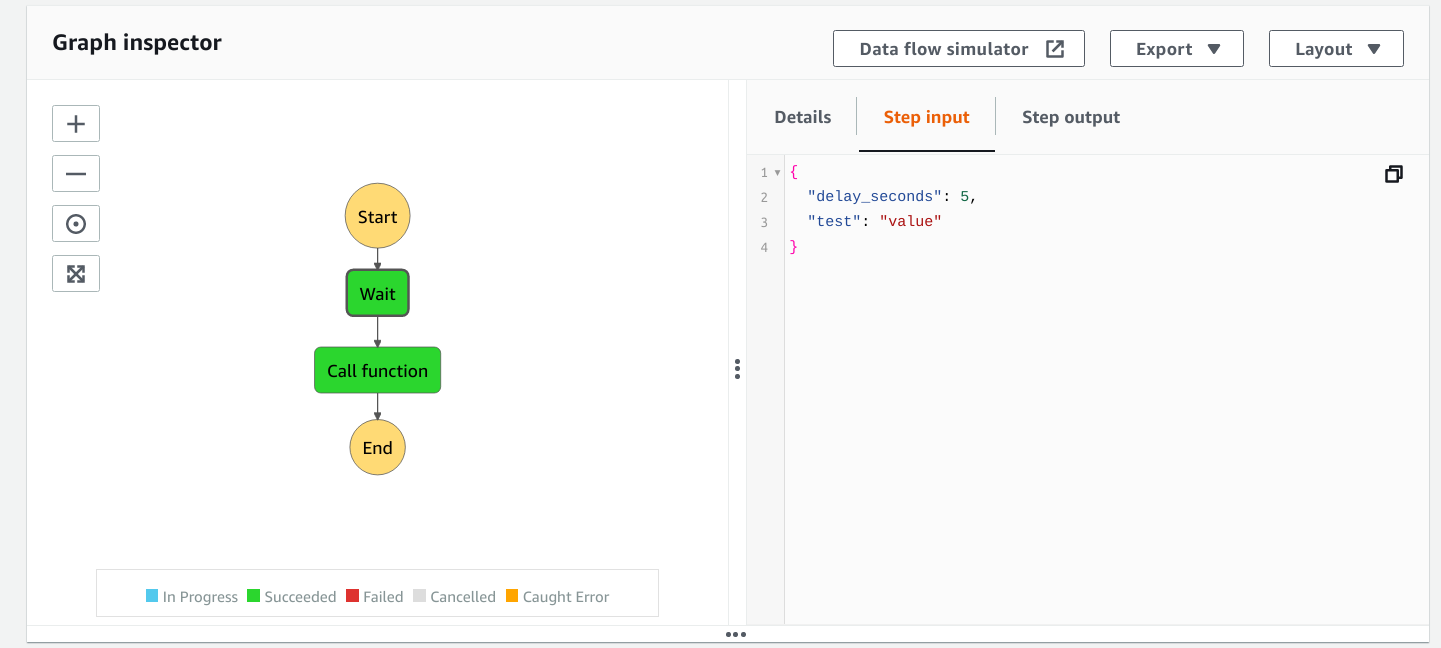This screenshot has height=648, width=1441.
Task: Click the zoom out icon
Action: (76, 173)
